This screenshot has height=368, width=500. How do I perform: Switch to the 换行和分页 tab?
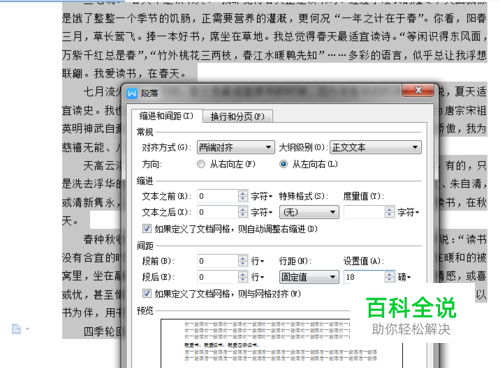click(238, 116)
